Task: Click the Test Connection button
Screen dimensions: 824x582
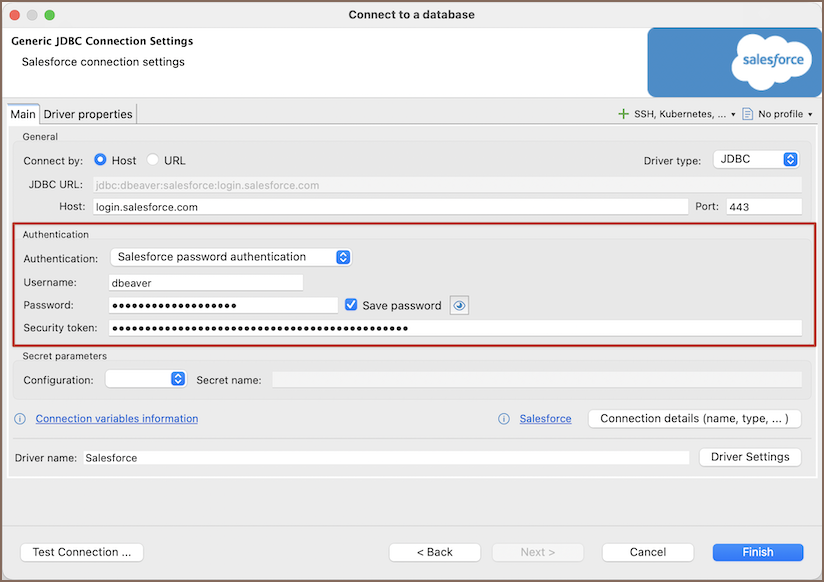Action: click(82, 552)
